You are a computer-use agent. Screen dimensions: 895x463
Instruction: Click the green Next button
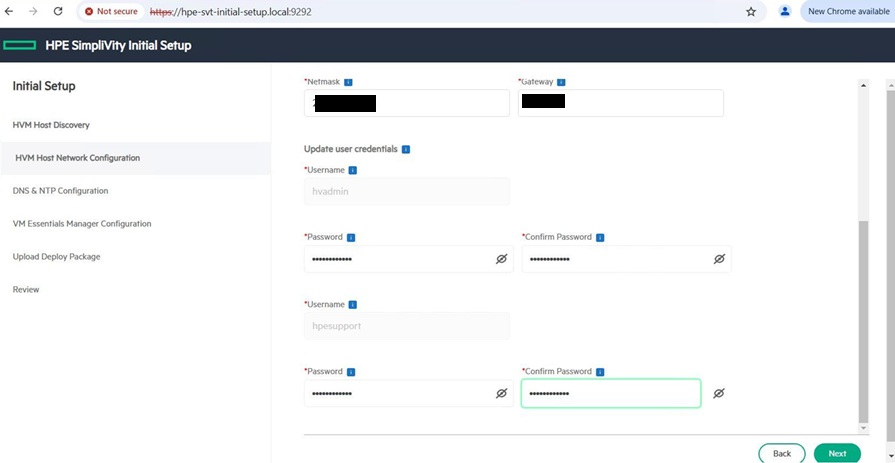coord(837,453)
